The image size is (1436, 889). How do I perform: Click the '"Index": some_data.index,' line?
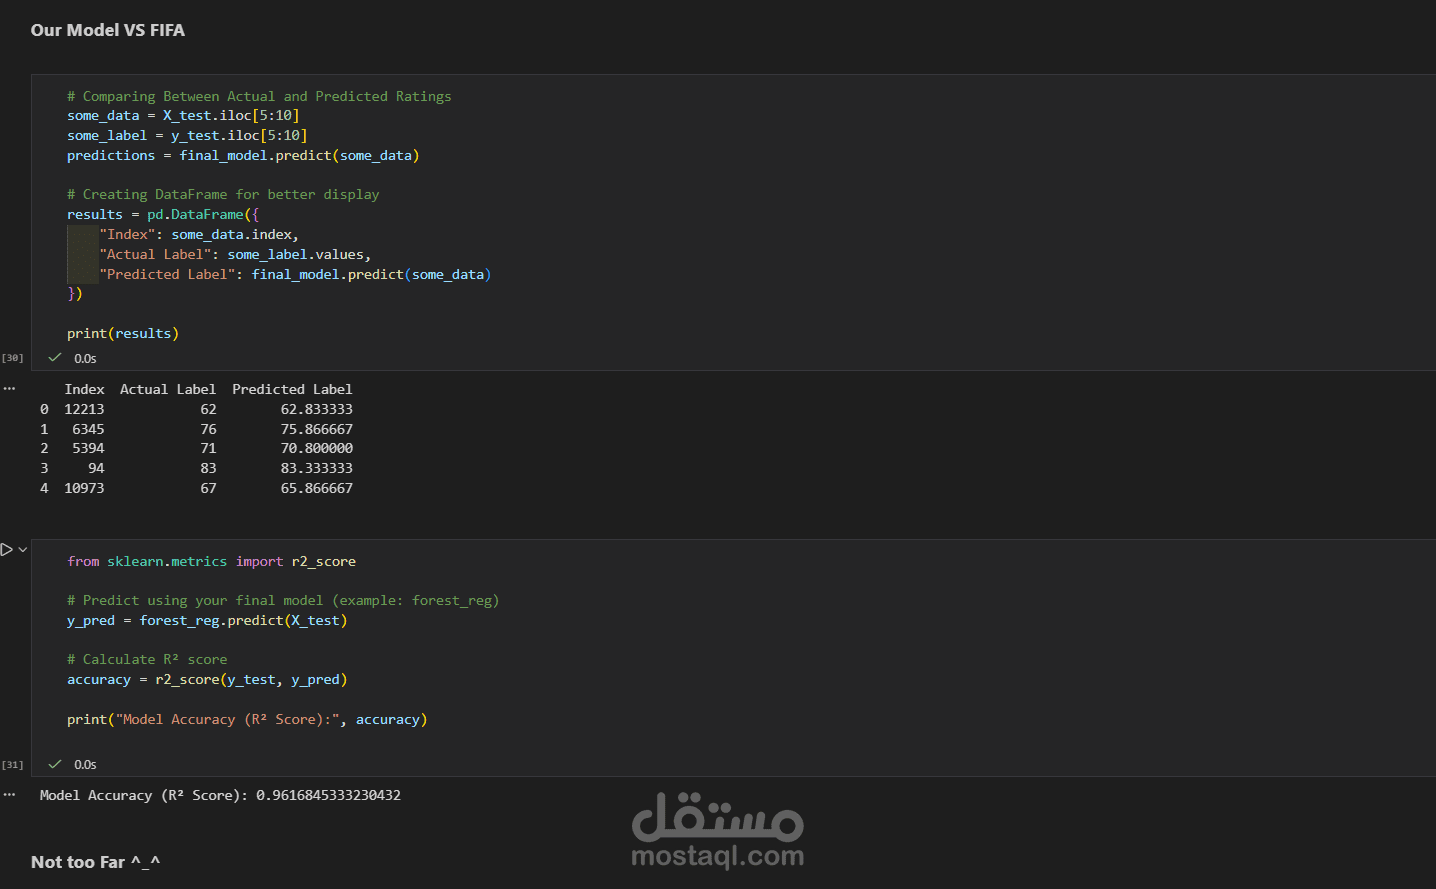[x=199, y=235]
